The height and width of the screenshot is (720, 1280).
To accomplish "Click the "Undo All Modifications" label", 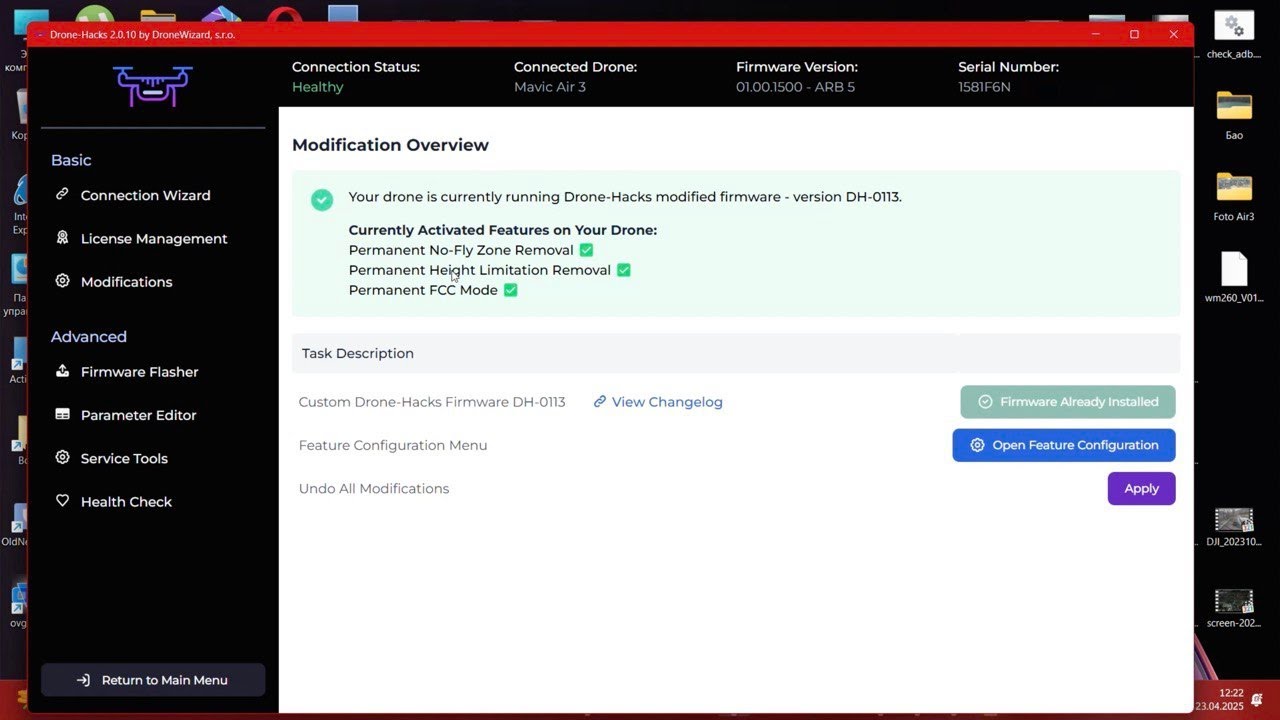I will [x=374, y=489].
